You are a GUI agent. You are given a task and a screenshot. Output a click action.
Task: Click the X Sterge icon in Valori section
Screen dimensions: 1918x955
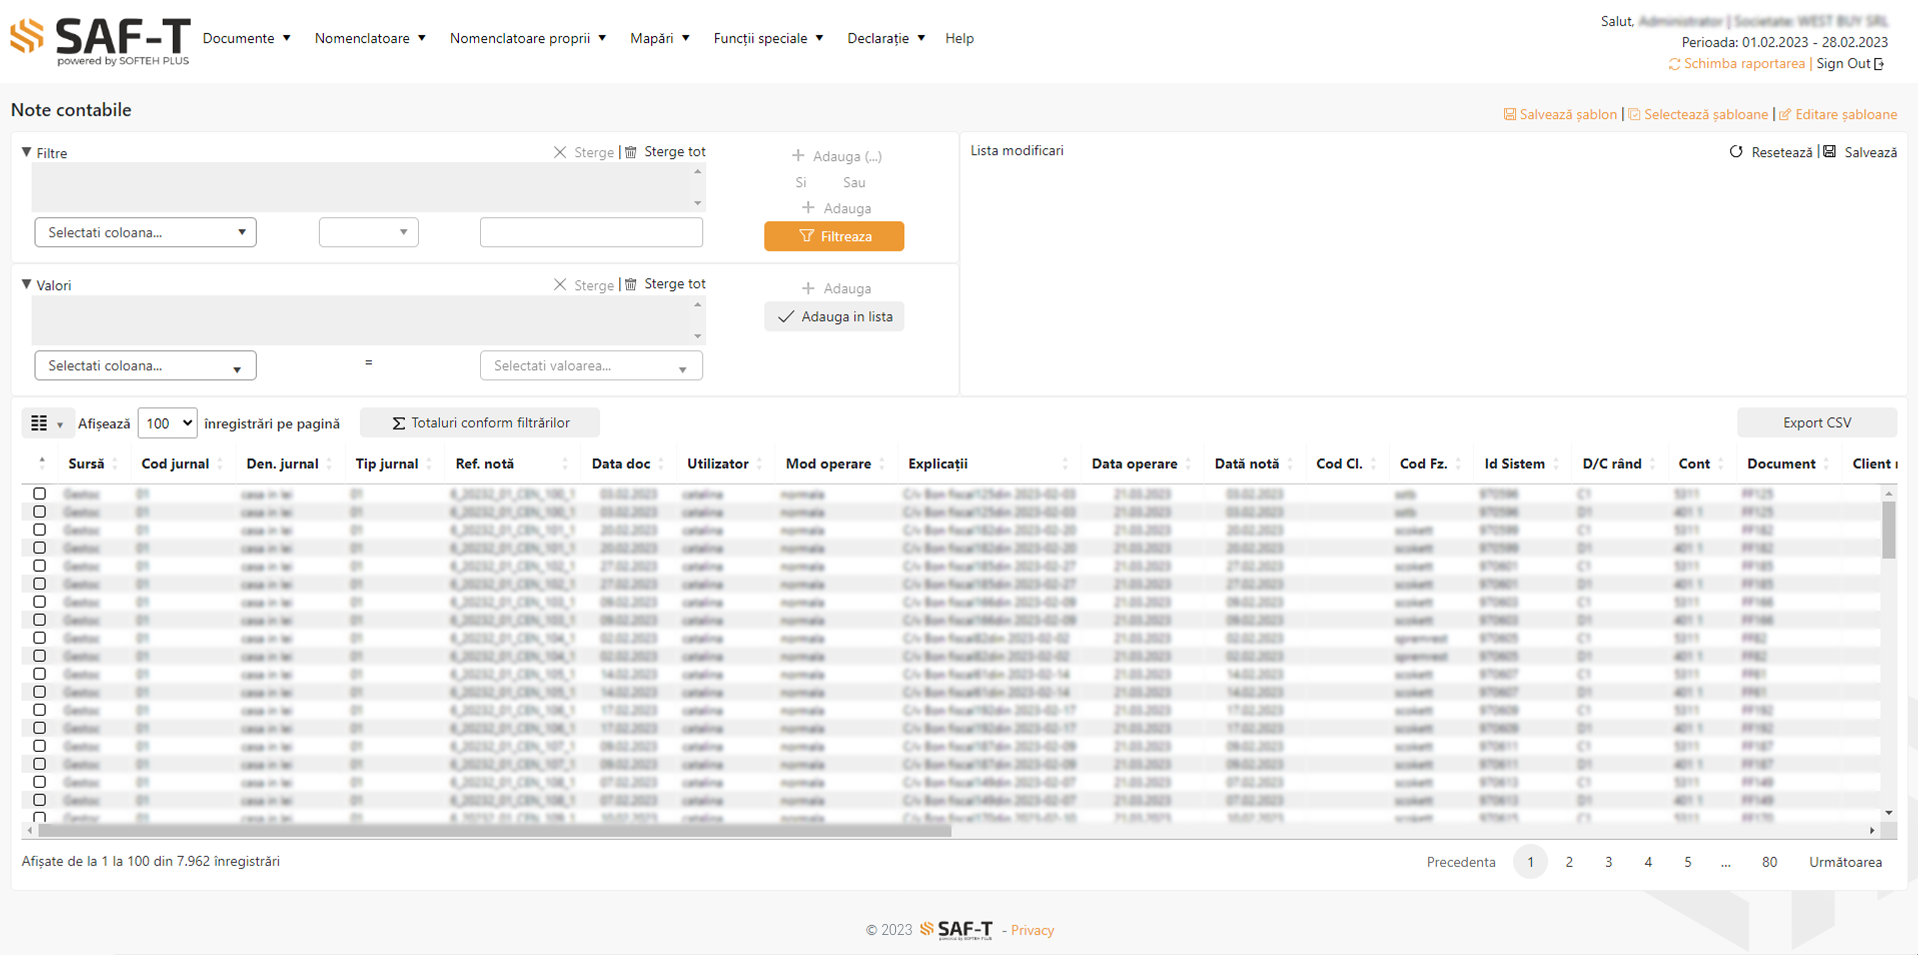560,285
